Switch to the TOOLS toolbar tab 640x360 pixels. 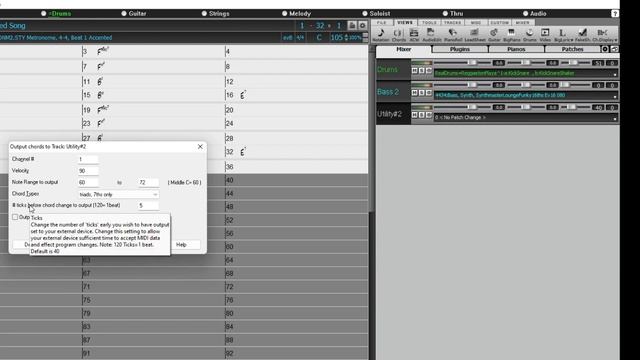[x=429, y=22]
